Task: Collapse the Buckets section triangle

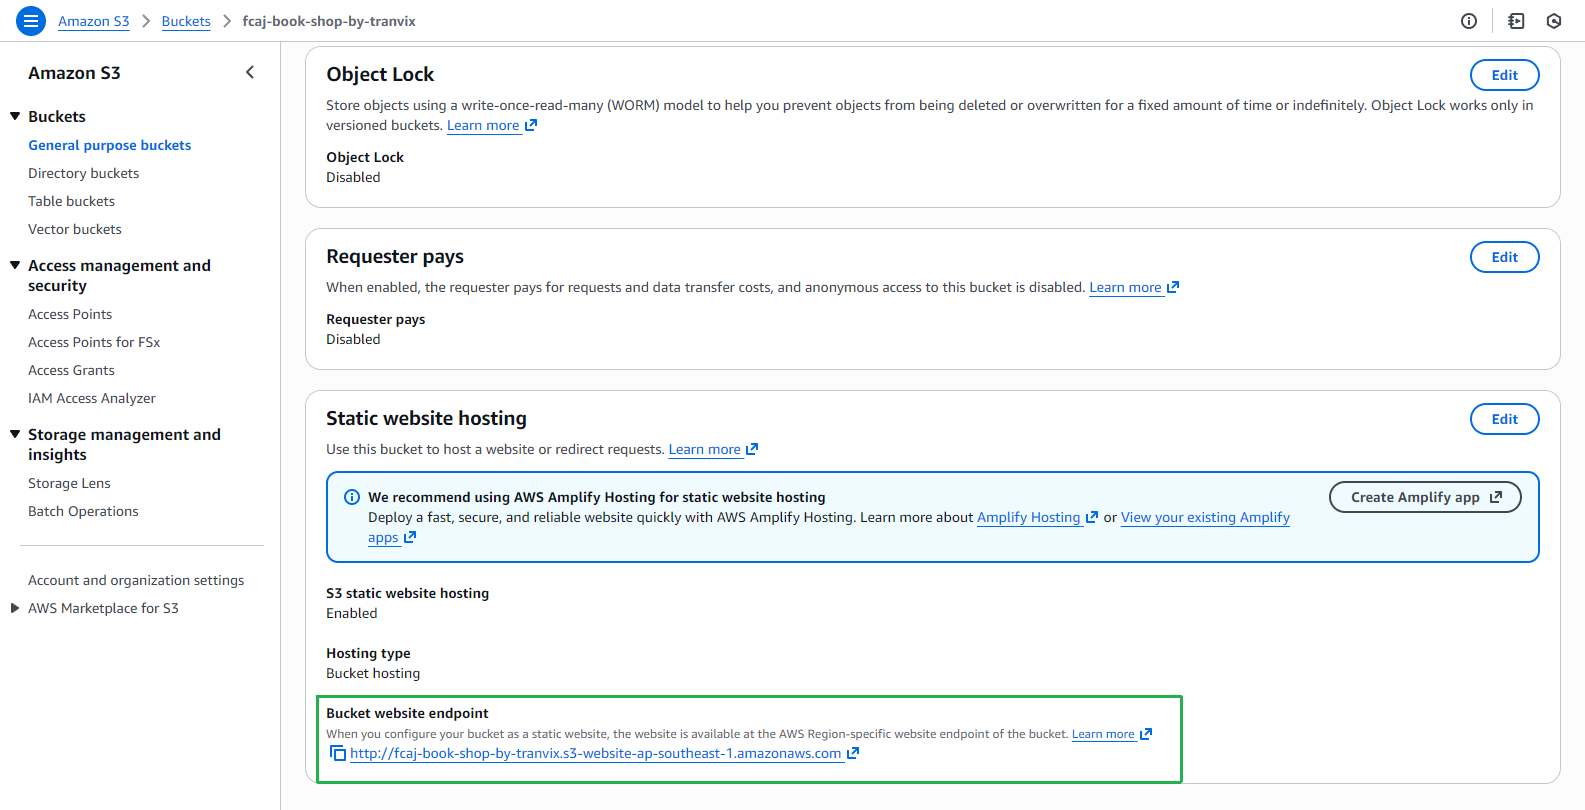Action: point(15,116)
